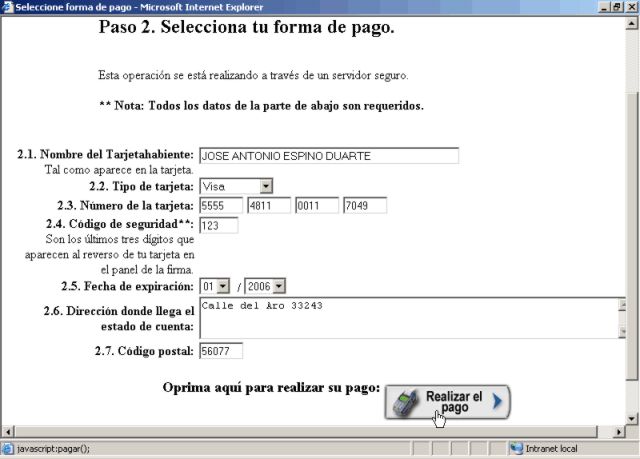Click the Internet Explorer icon in title bar
The height and width of the screenshot is (459, 640).
(8, 7)
